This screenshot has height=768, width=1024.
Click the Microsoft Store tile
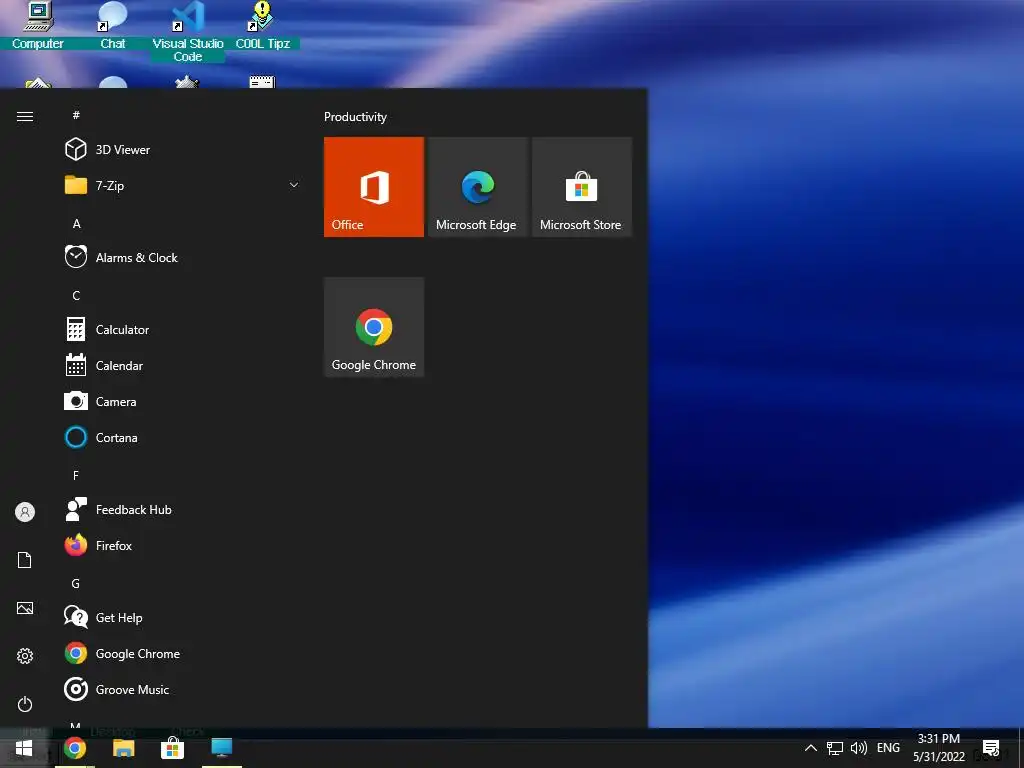pos(581,187)
